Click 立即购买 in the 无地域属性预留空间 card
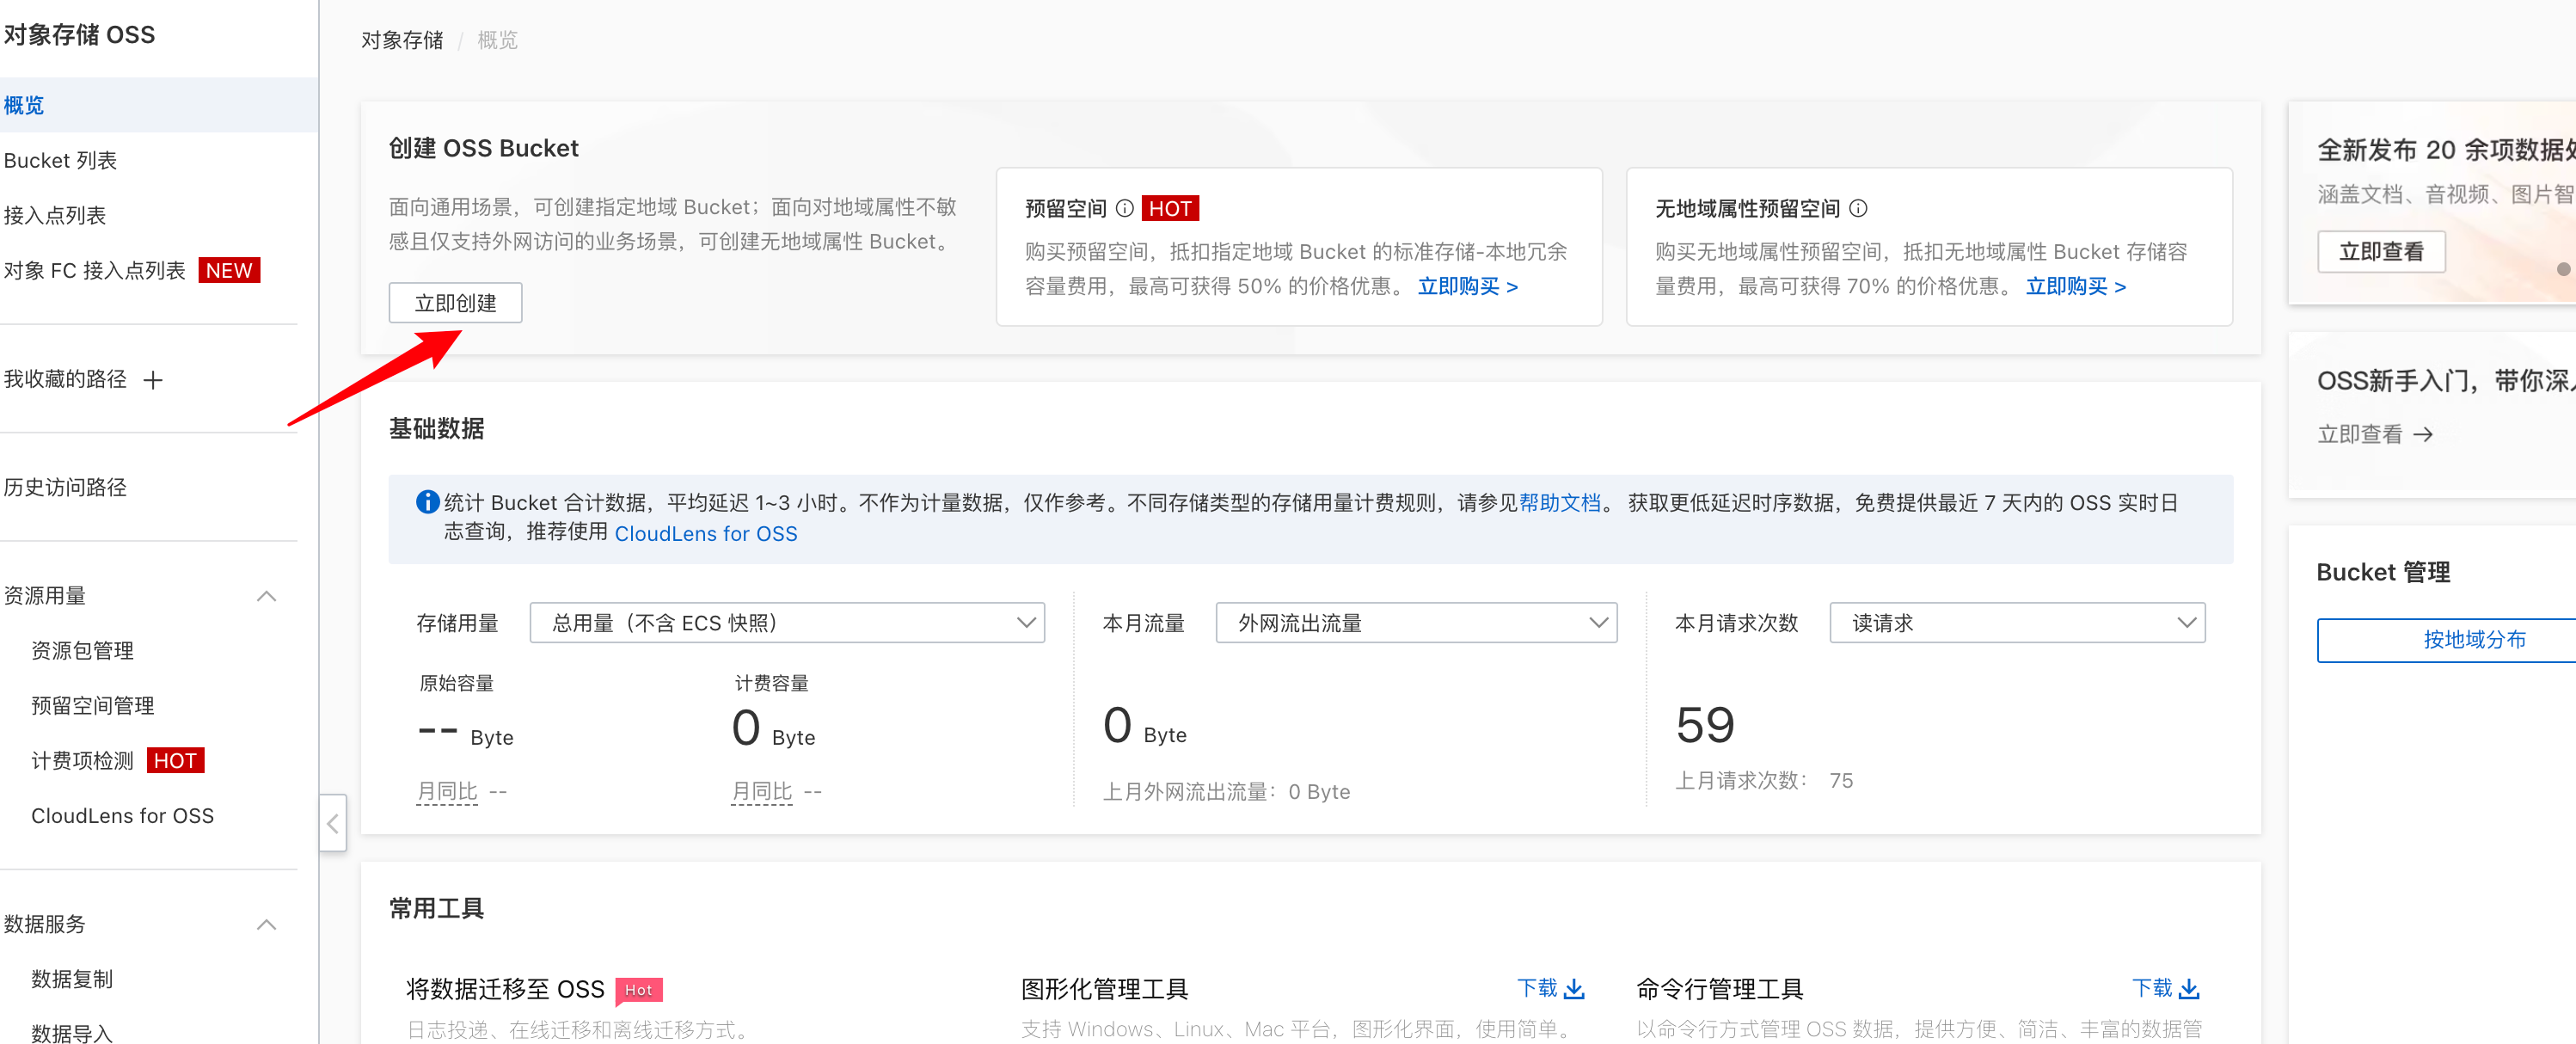The width and height of the screenshot is (2576, 1044). (x=2075, y=286)
